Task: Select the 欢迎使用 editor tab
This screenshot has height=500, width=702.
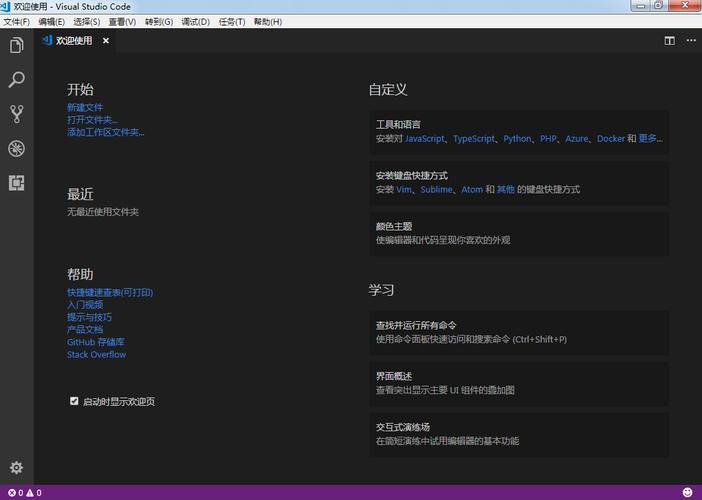Action: 74,41
